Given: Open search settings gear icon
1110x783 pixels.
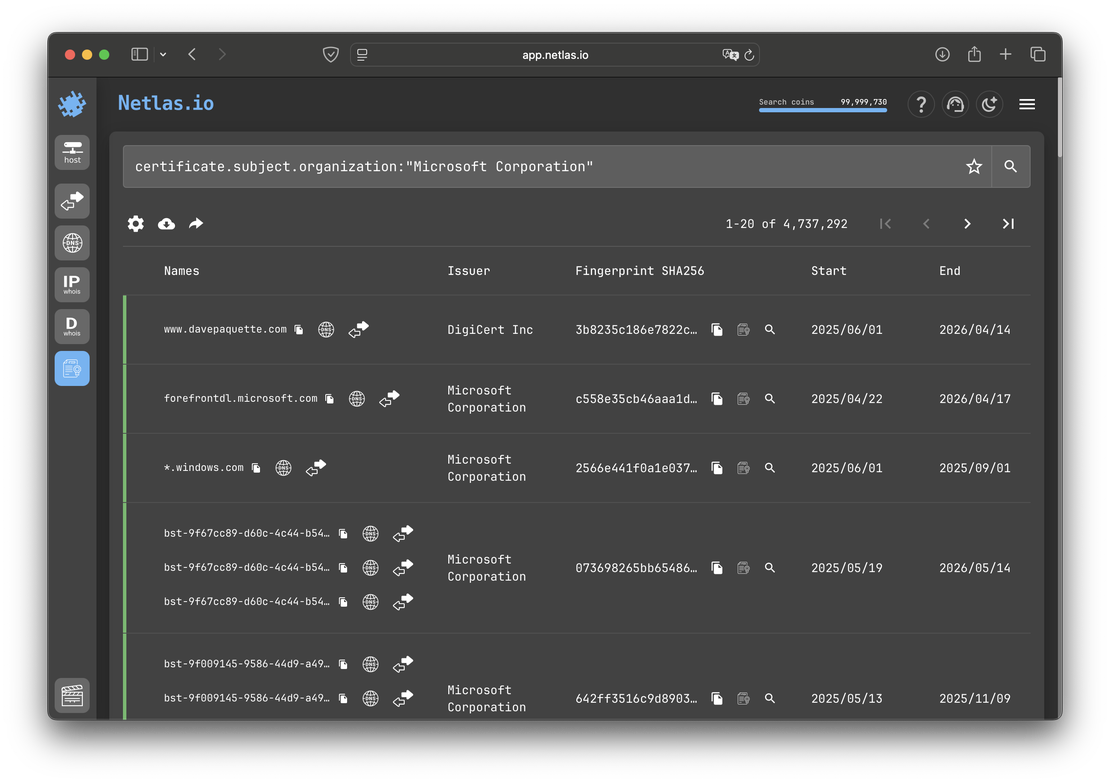Looking at the screenshot, I should (136, 224).
